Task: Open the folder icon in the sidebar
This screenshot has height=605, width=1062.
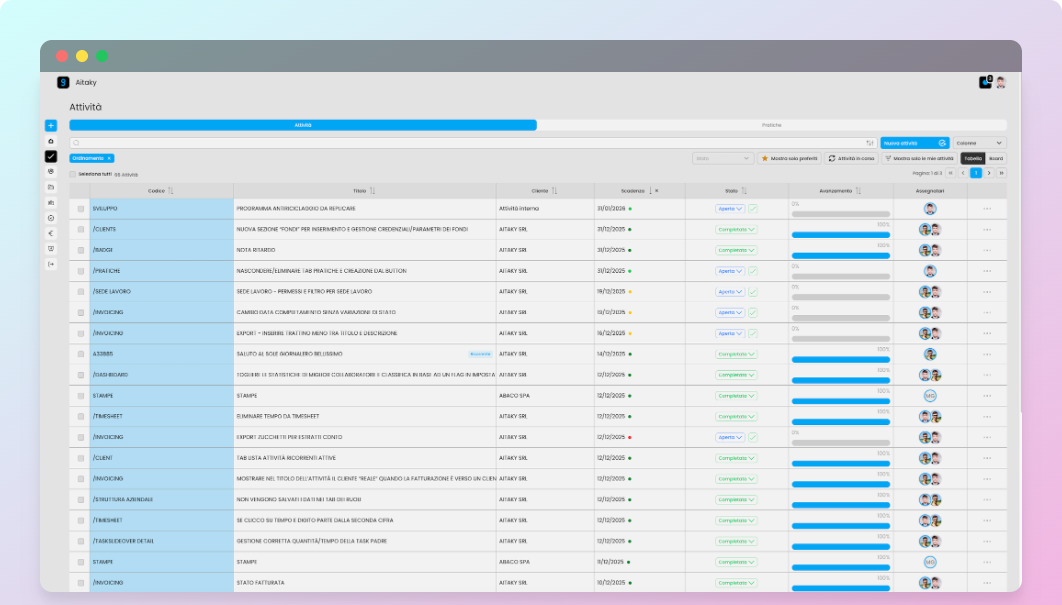Action: pyautogui.click(x=50, y=185)
